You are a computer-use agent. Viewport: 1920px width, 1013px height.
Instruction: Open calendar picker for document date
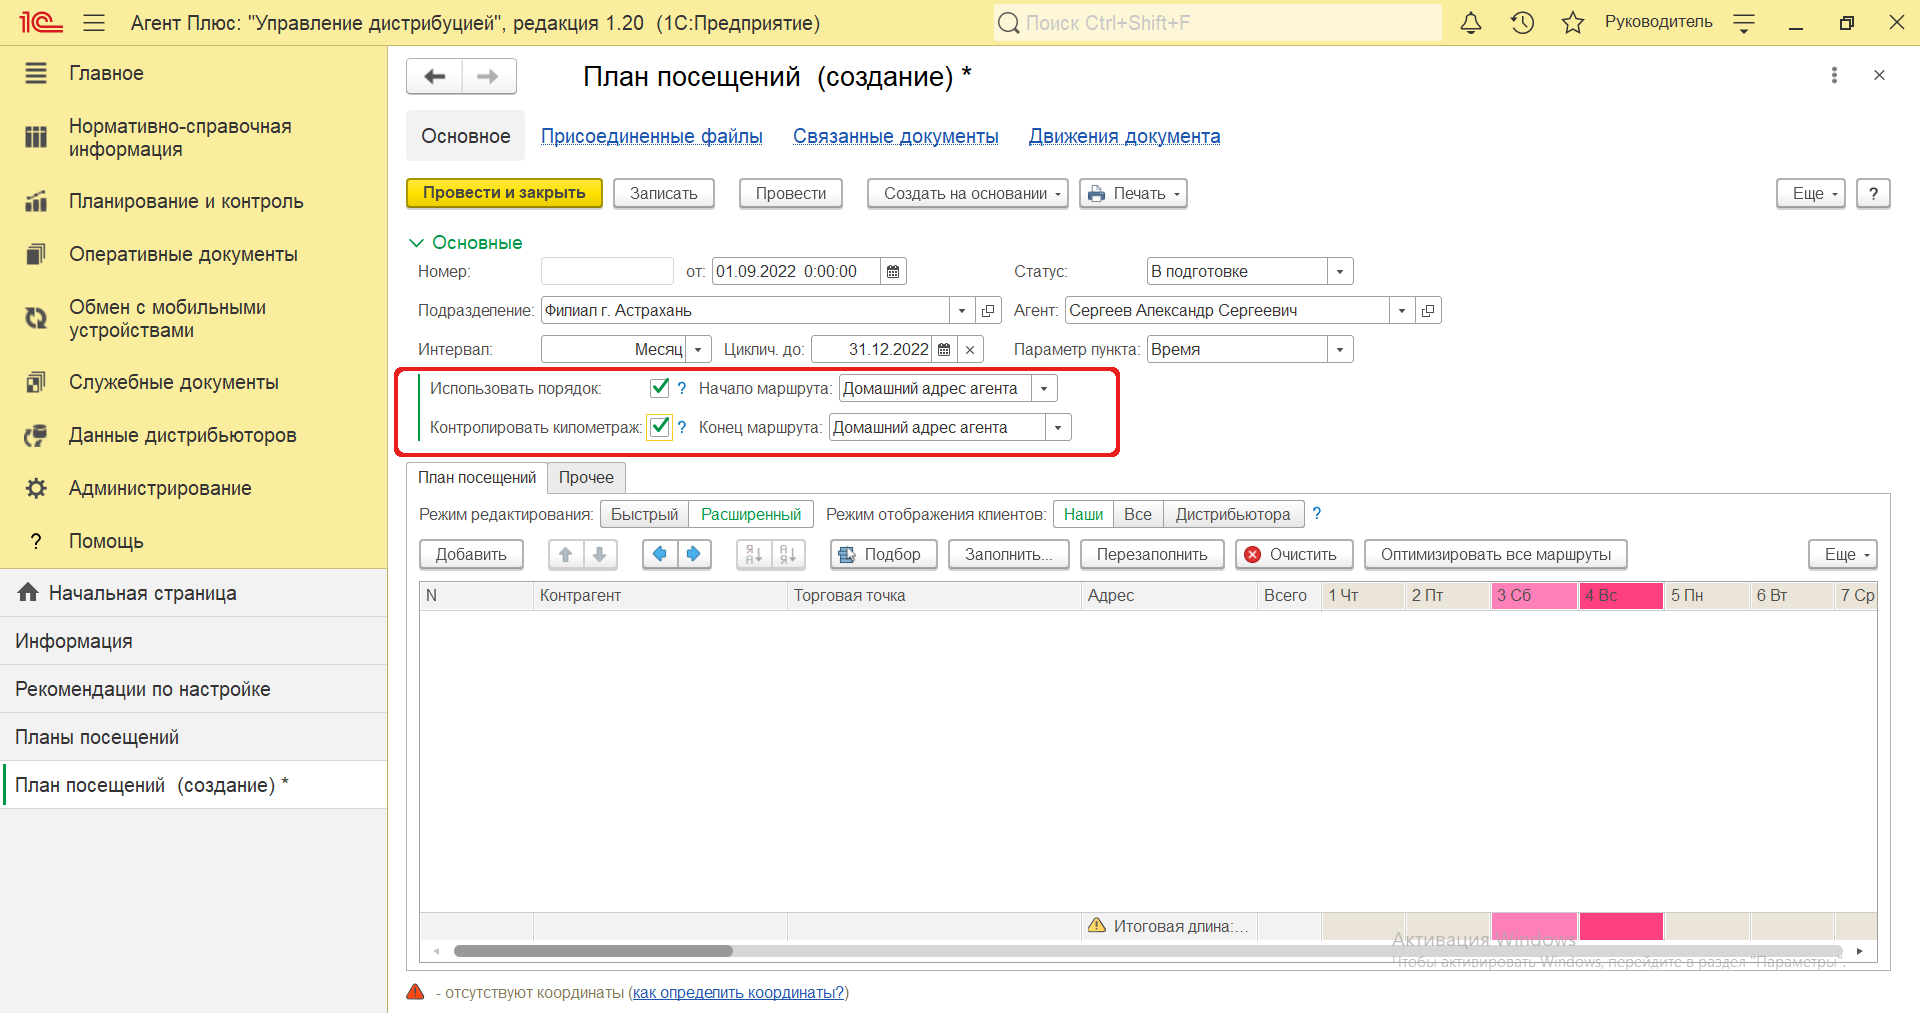click(x=893, y=271)
